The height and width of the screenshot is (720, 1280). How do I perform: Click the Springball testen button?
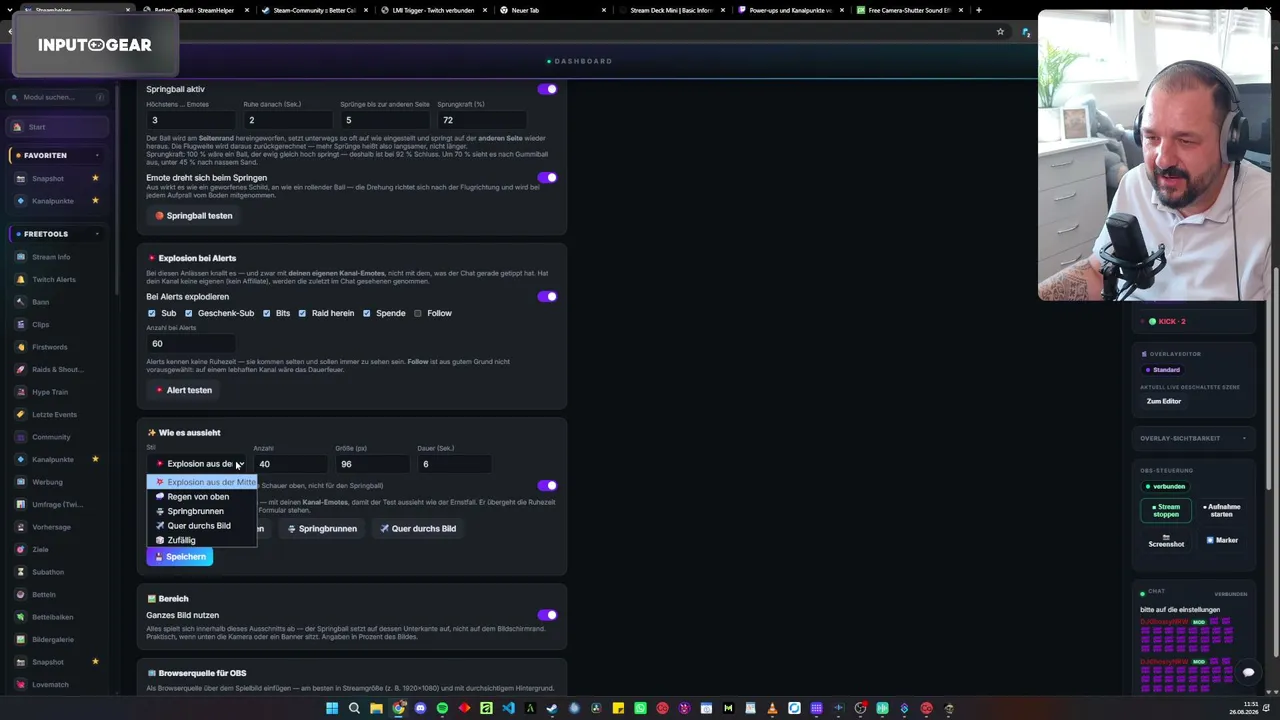[194, 216]
